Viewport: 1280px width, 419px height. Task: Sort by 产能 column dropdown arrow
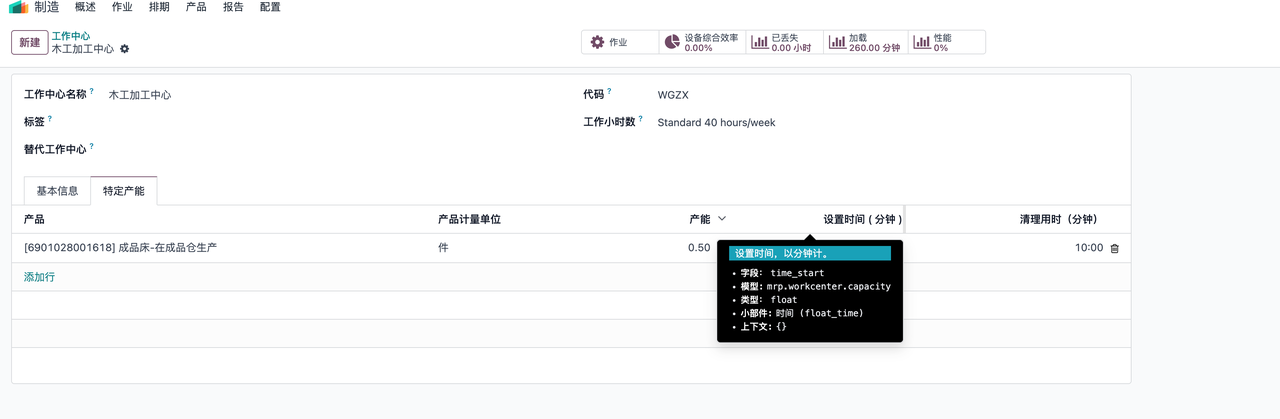tap(722, 219)
